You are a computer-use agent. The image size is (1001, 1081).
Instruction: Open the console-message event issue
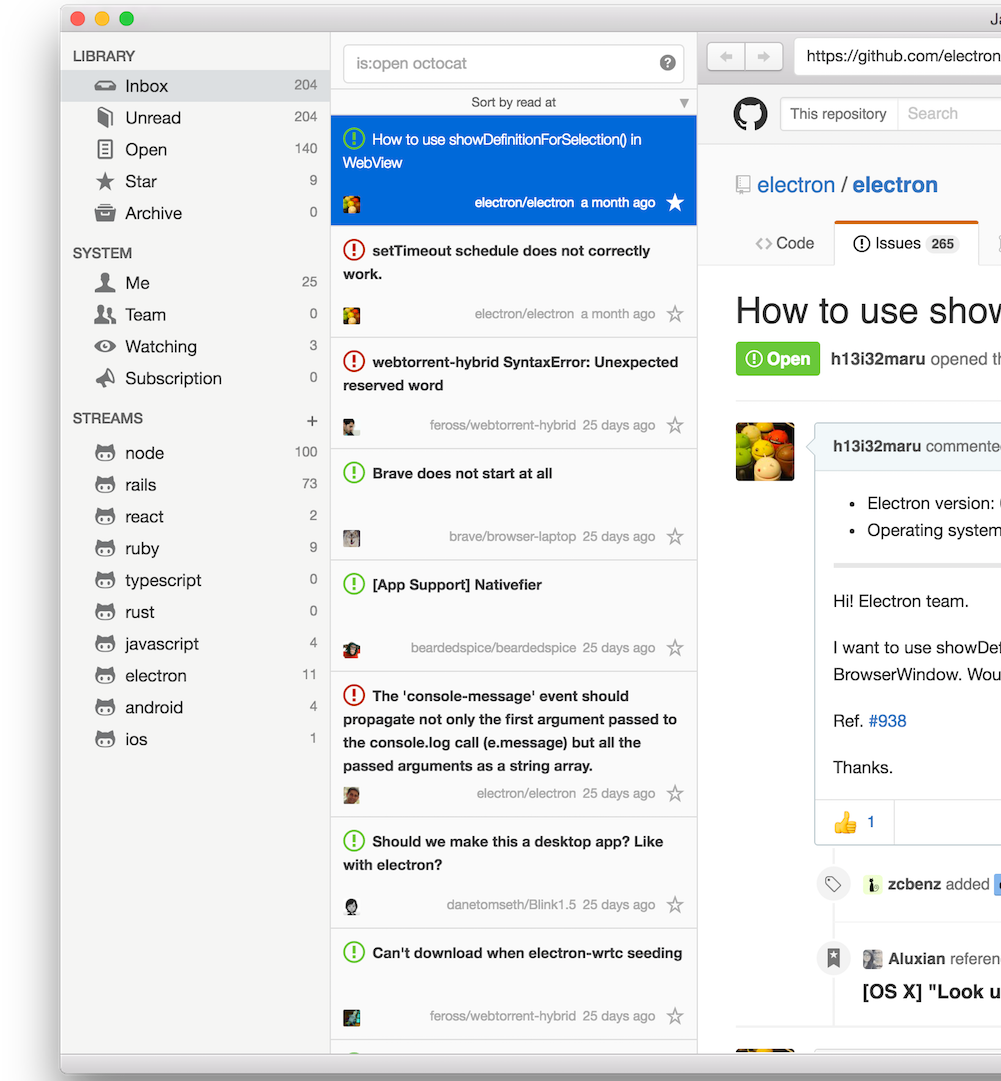[x=514, y=745]
